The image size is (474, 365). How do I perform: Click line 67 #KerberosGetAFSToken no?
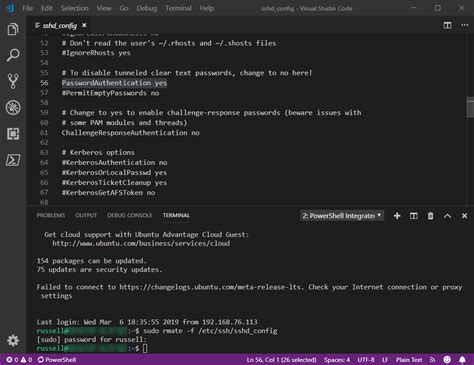click(108, 192)
